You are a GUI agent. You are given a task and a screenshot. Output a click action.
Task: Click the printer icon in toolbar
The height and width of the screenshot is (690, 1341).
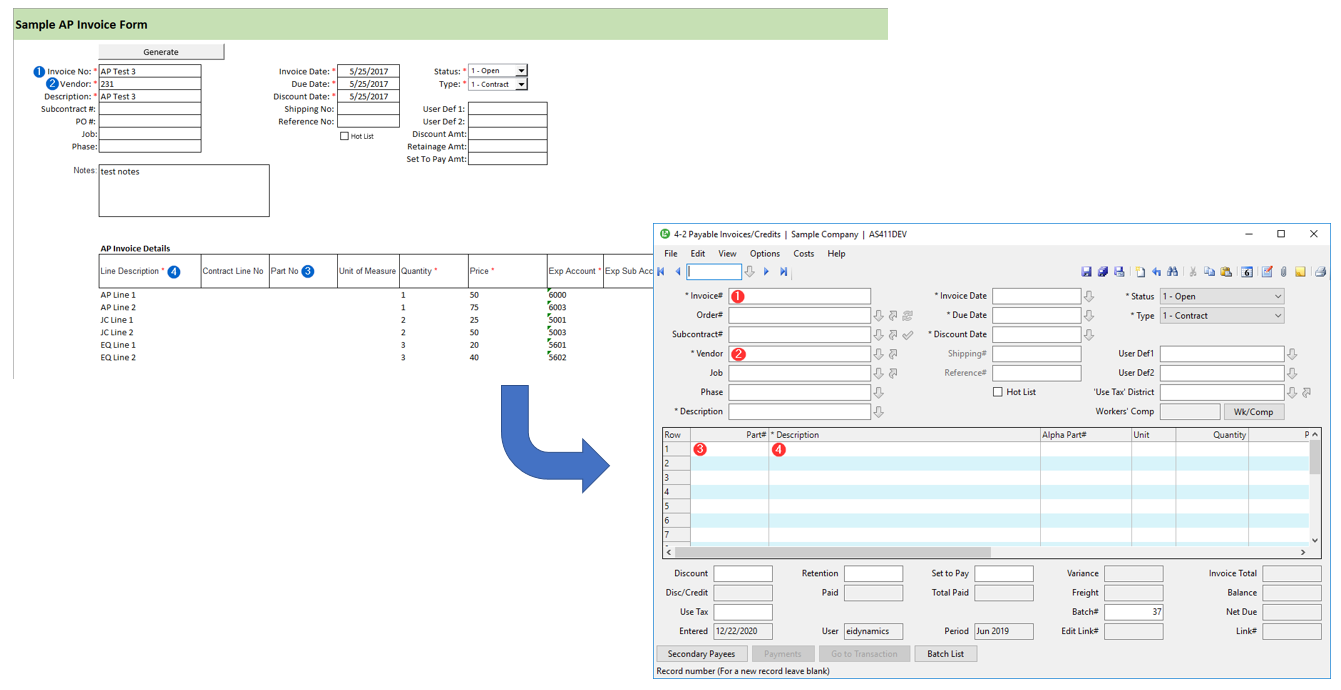pos(1319,272)
